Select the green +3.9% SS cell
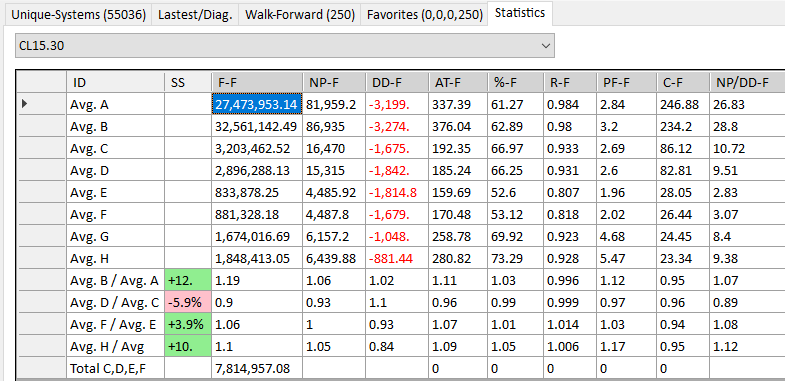 tap(188, 324)
